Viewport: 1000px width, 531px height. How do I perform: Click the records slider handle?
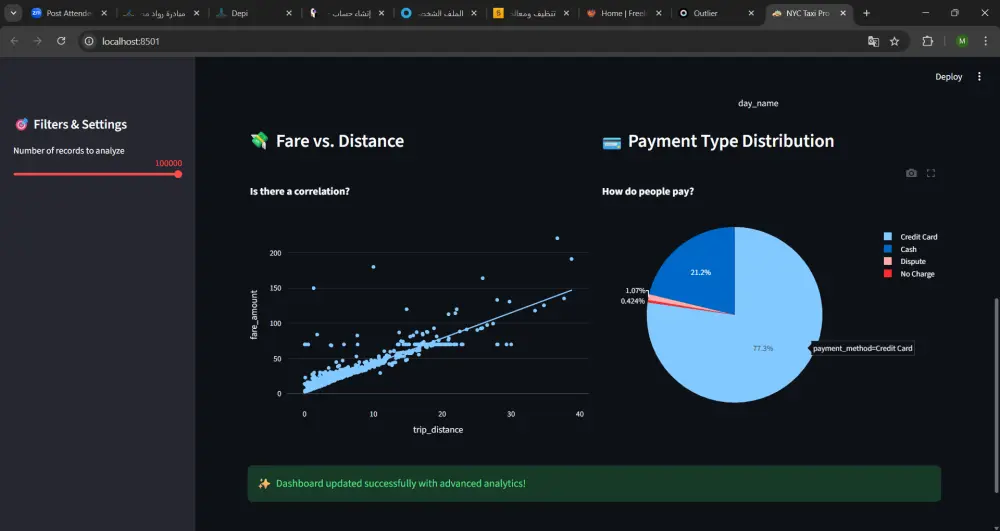(x=178, y=174)
